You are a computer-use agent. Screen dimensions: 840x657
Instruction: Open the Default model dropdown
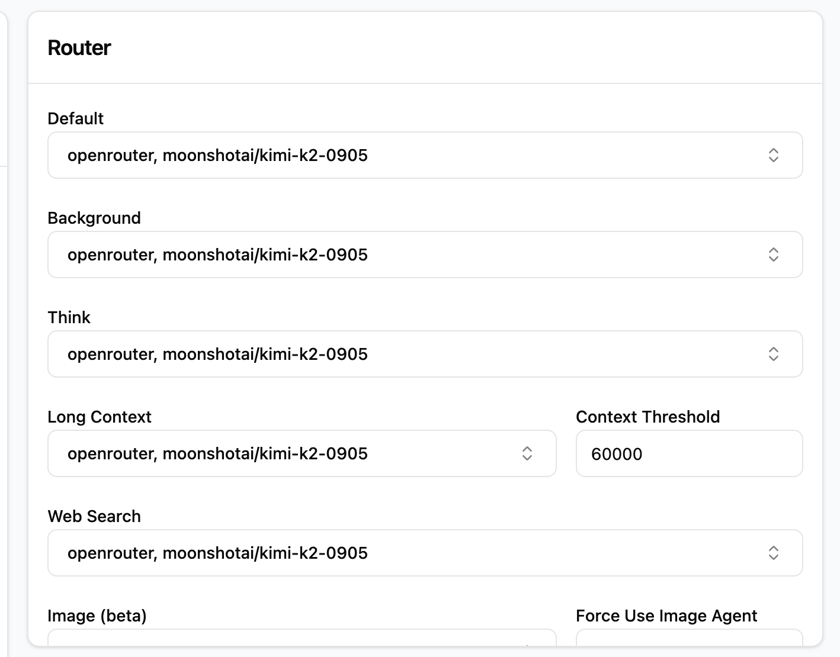point(425,155)
